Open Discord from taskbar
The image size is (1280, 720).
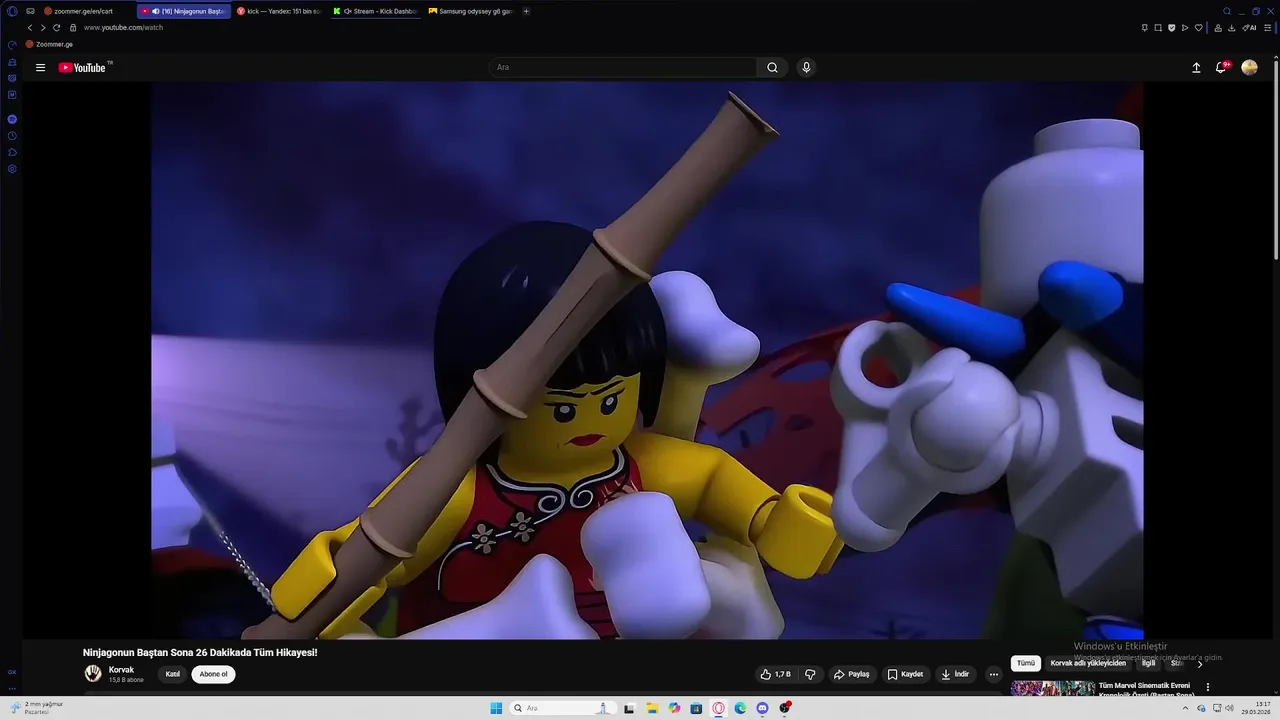(762, 708)
